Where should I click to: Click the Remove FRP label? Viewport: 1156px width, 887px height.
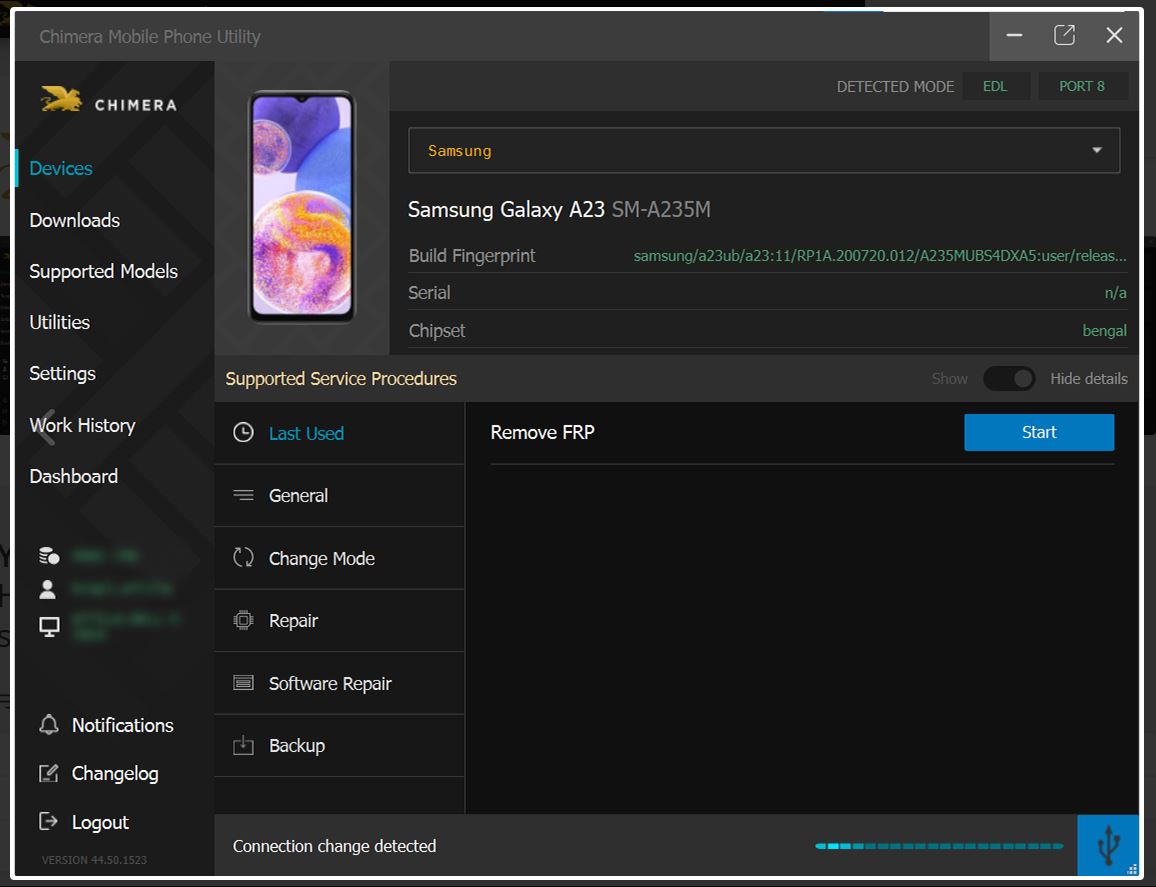(x=543, y=432)
